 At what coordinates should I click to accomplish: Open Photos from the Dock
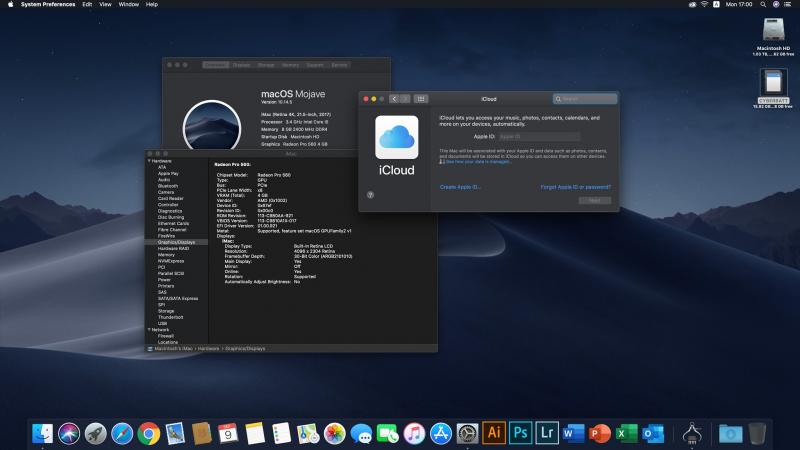pos(335,434)
